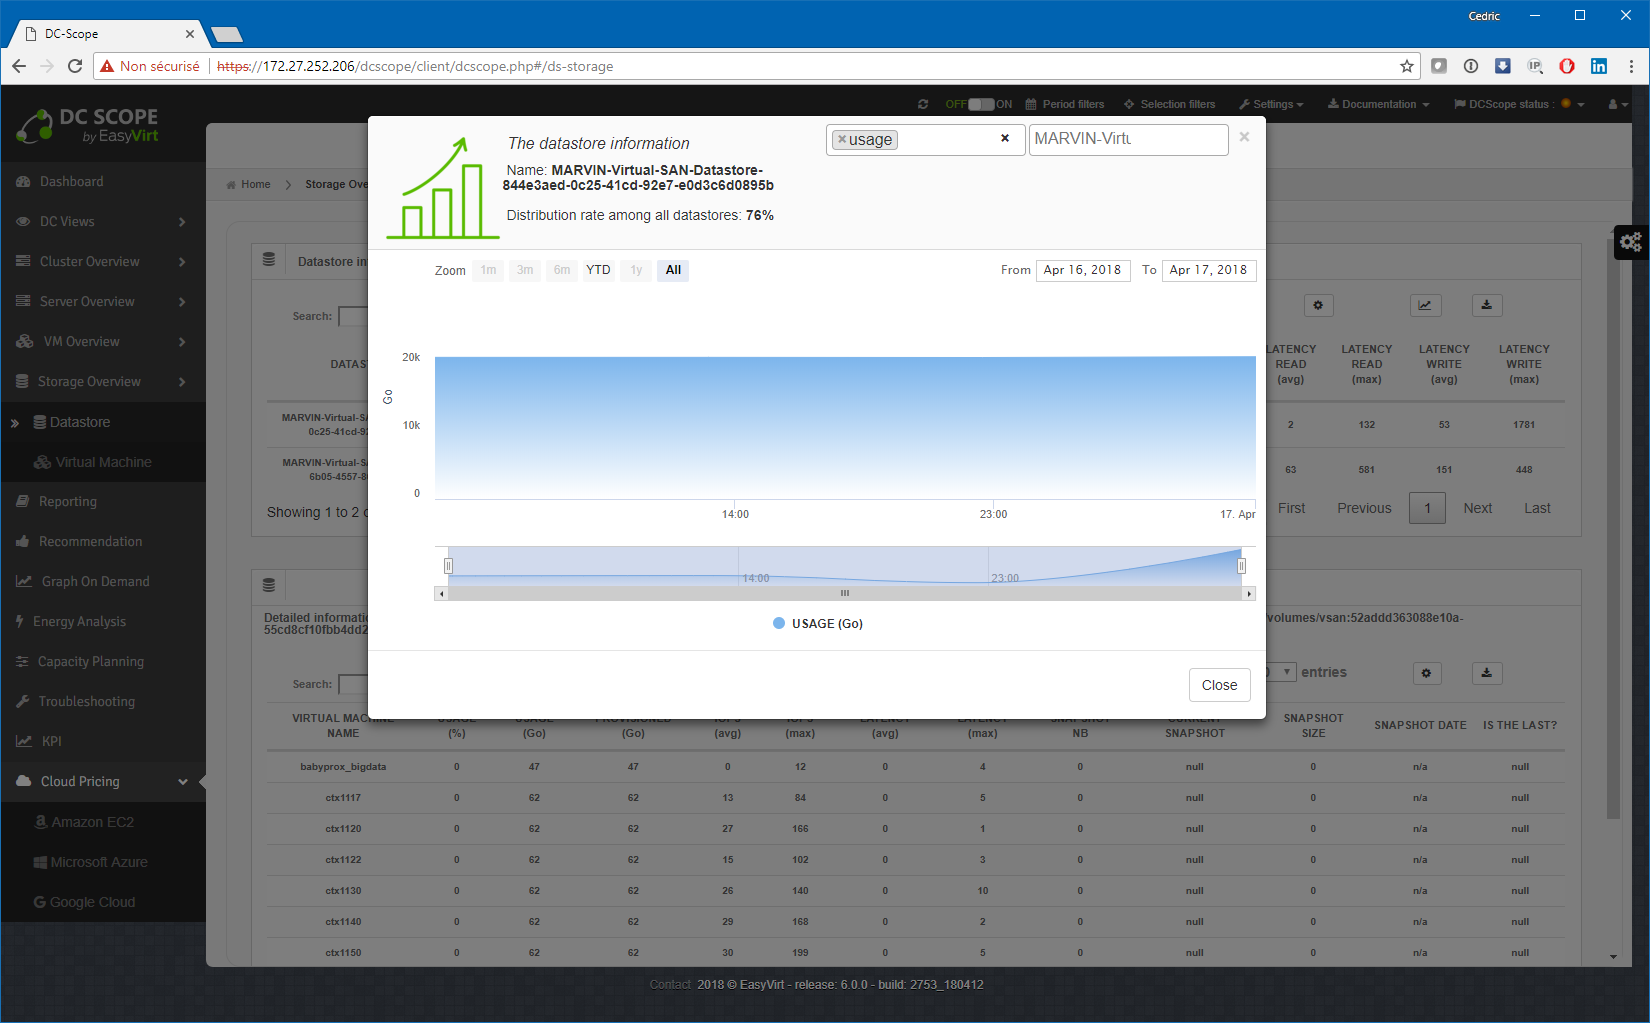Click the download export icon above latency columns
Viewport: 1650px width, 1023px height.
pos(1486,306)
